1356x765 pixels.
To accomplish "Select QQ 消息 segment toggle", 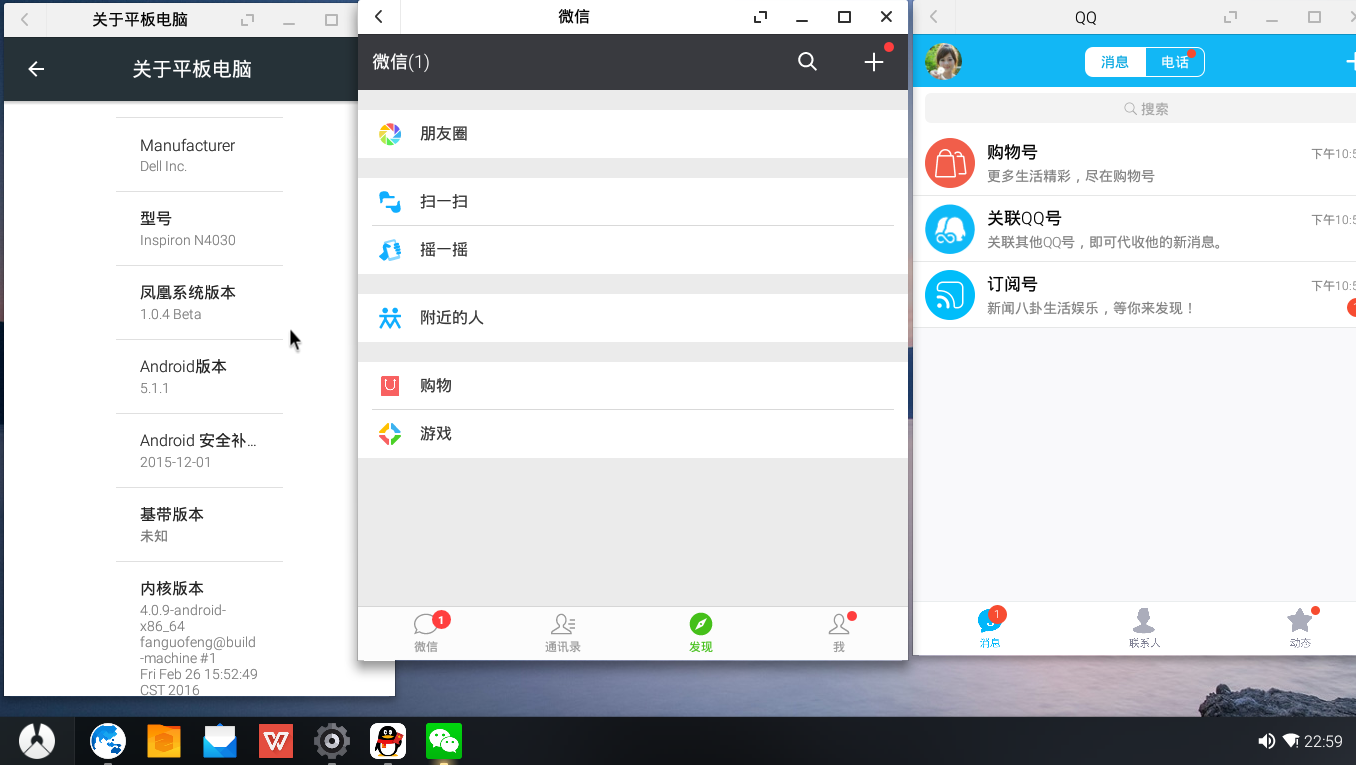I will [1115, 62].
